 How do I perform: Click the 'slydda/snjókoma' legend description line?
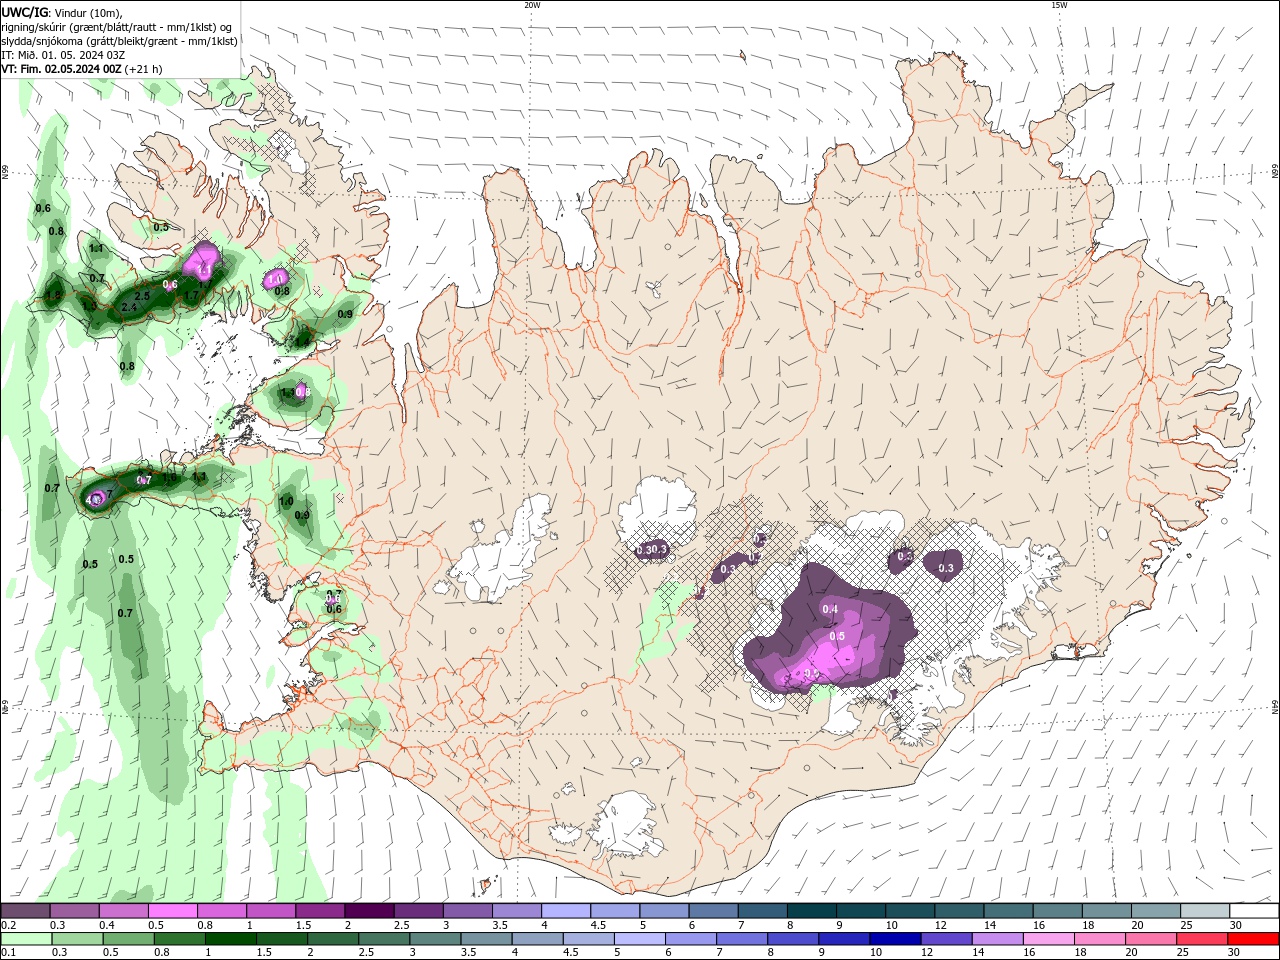tap(119, 41)
